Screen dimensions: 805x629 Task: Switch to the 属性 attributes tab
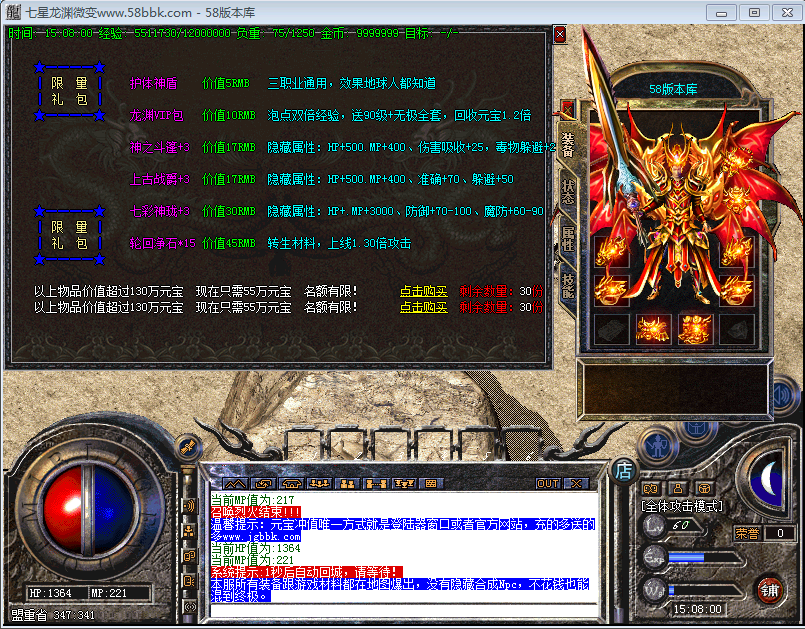coord(567,239)
